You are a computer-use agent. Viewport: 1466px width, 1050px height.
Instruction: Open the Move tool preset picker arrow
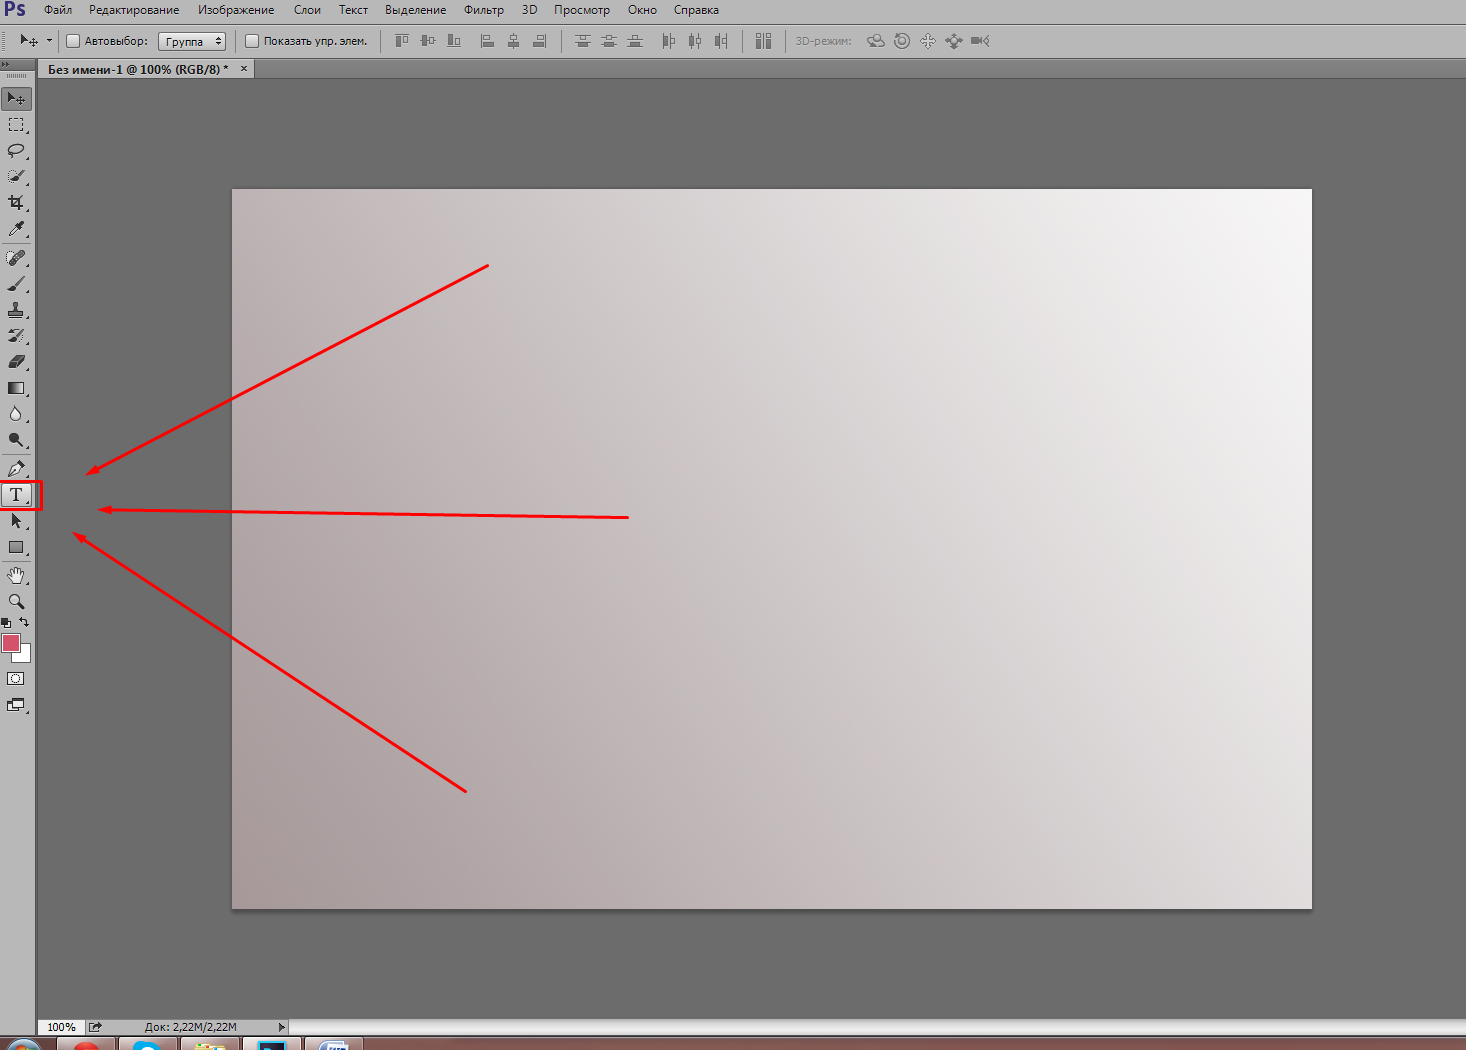point(49,41)
